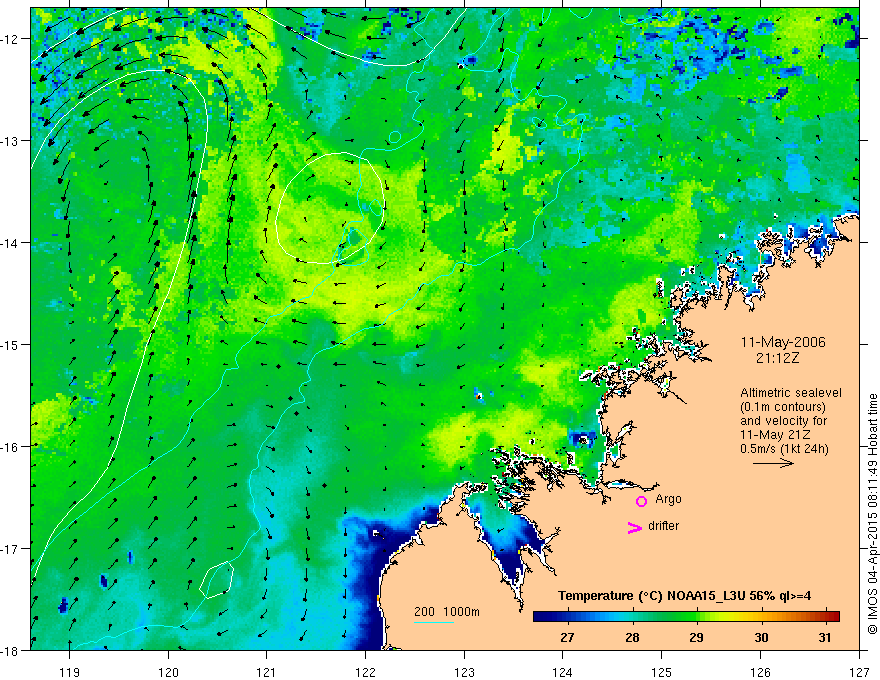880x680 pixels.
Task: Click the -12 latitude axis label
Action: point(10,39)
